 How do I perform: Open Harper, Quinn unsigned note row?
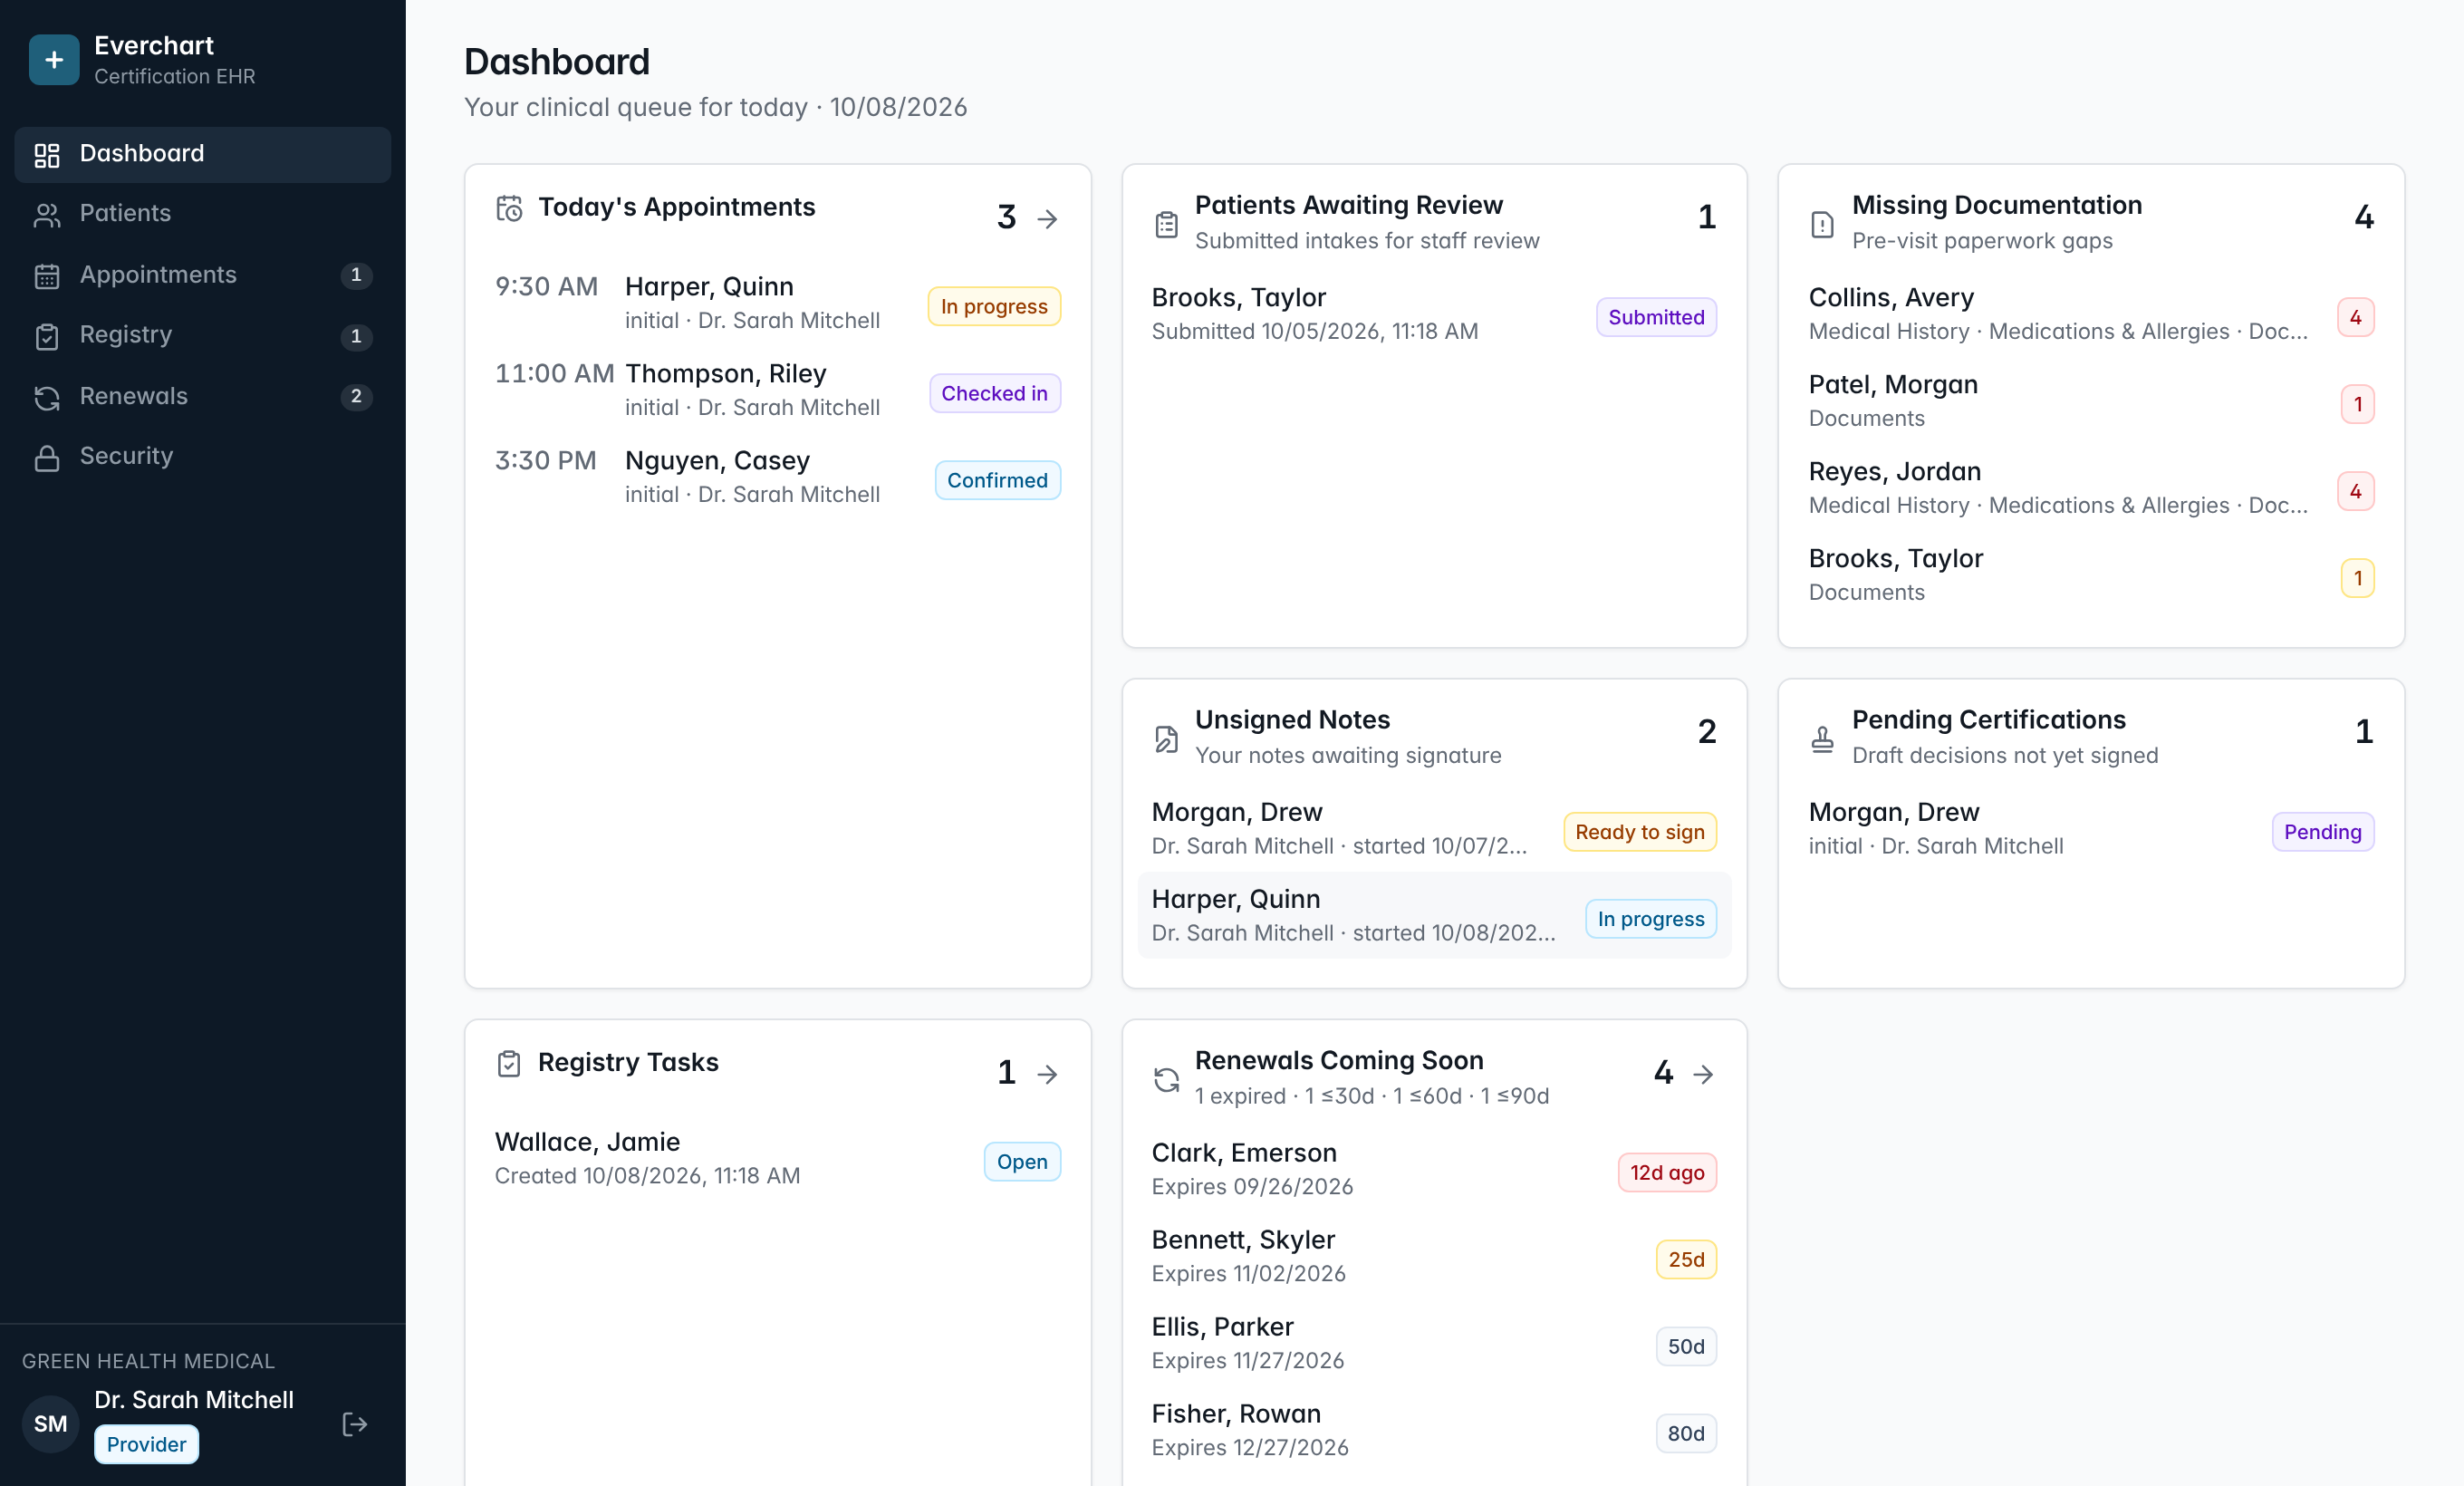[x=1434, y=916]
